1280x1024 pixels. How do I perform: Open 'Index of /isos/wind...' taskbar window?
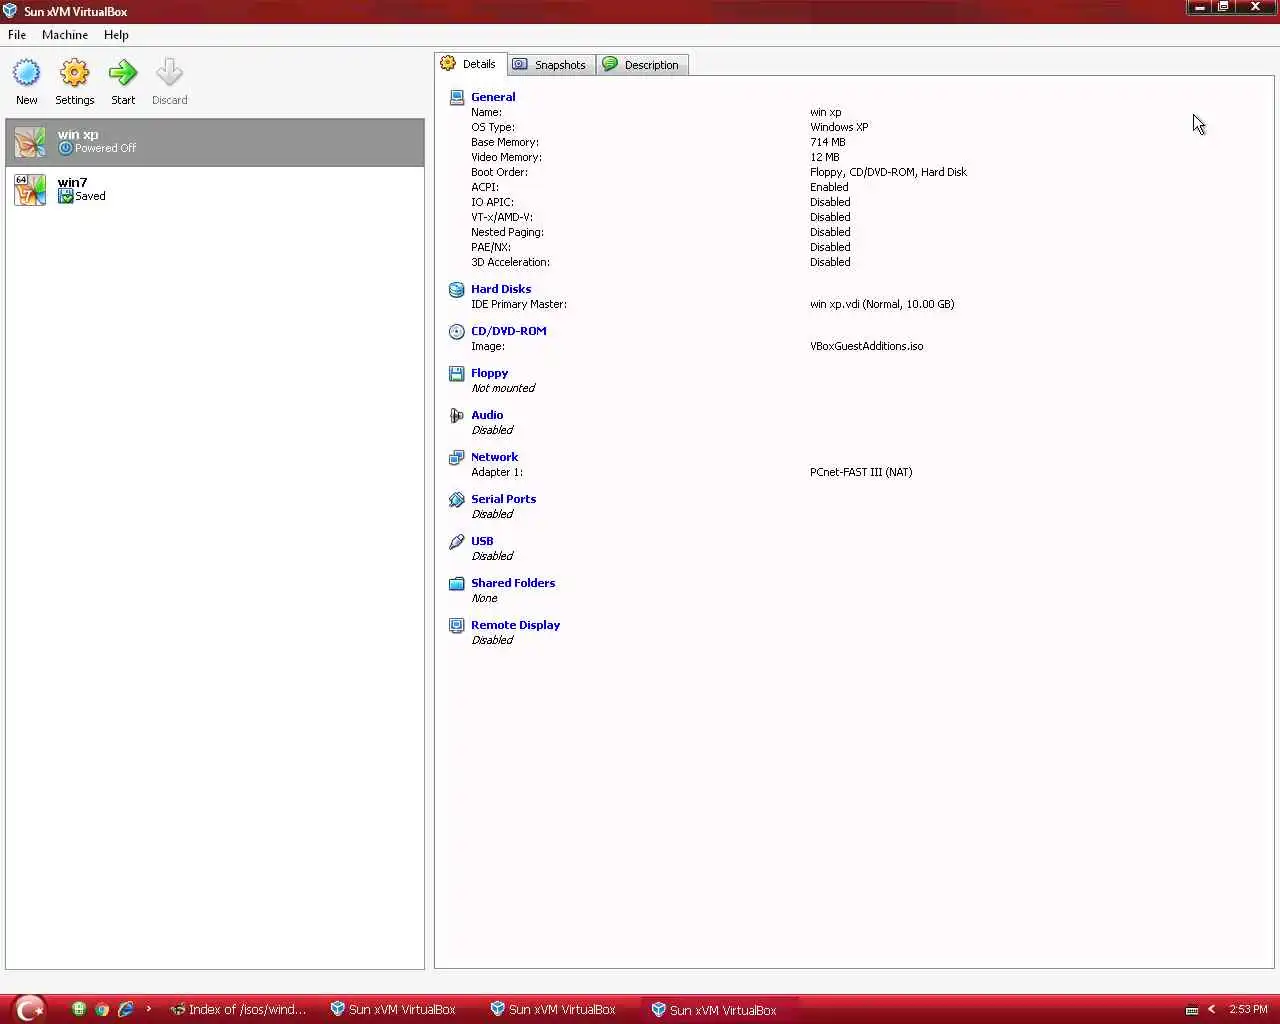click(x=238, y=1009)
